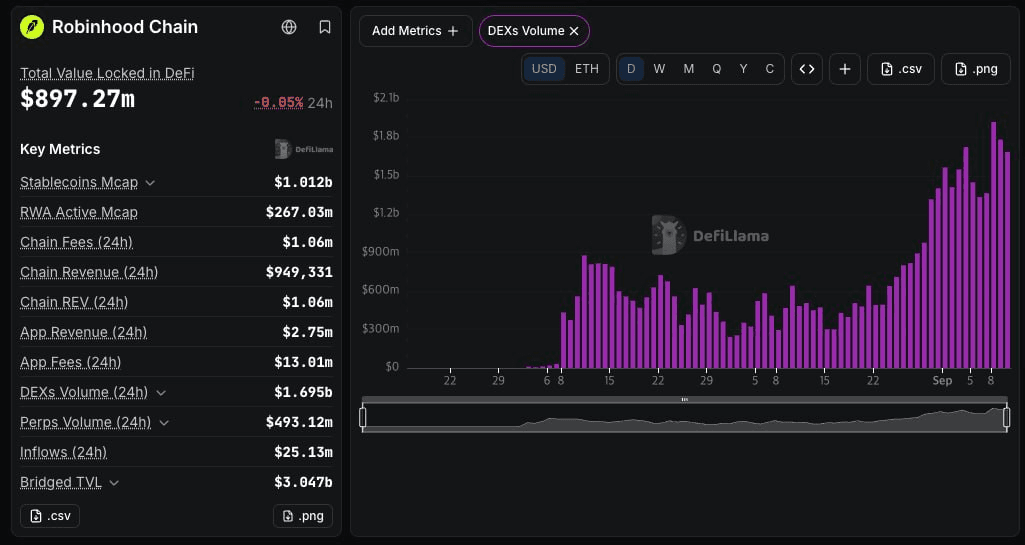
Task: Click the tallest bar in the chart
Action: 994,245
